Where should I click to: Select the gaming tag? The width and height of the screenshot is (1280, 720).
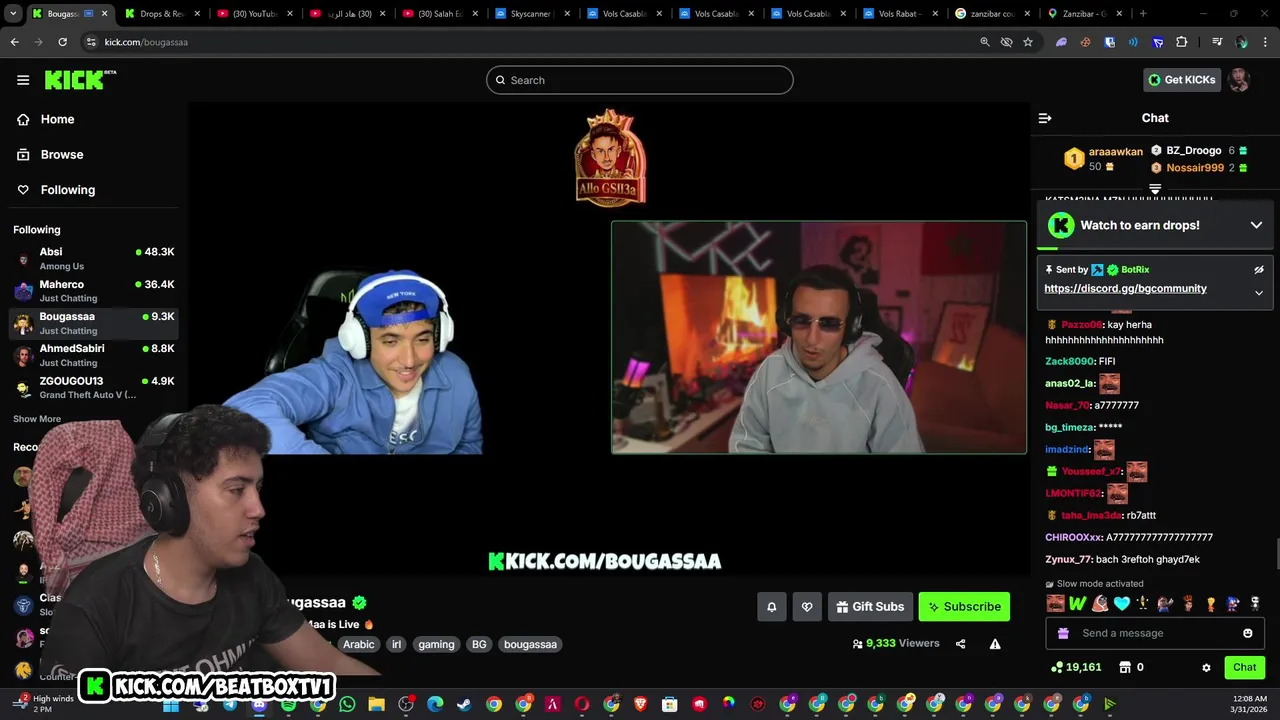point(436,644)
